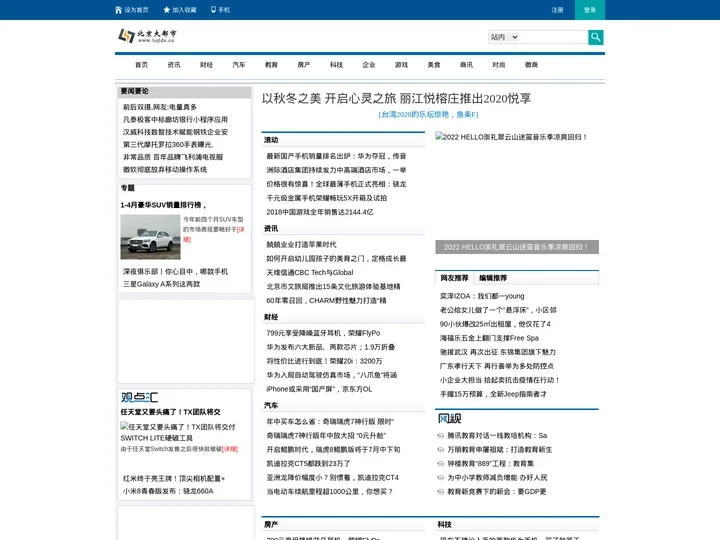The image size is (720, 540).
Task: Click the star icon for 加入收藏
Action: click(x=167, y=10)
